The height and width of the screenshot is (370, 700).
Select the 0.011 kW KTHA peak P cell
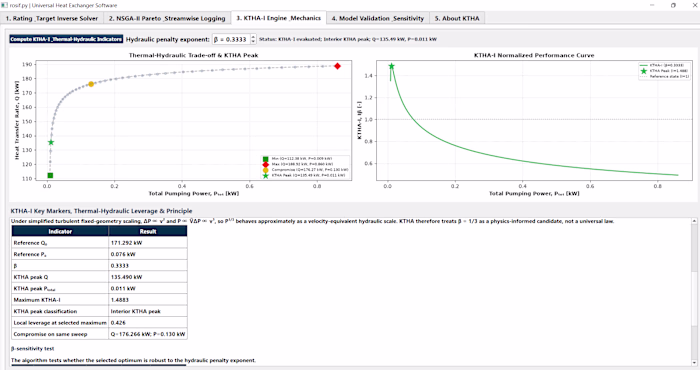pyautogui.click(x=148, y=288)
